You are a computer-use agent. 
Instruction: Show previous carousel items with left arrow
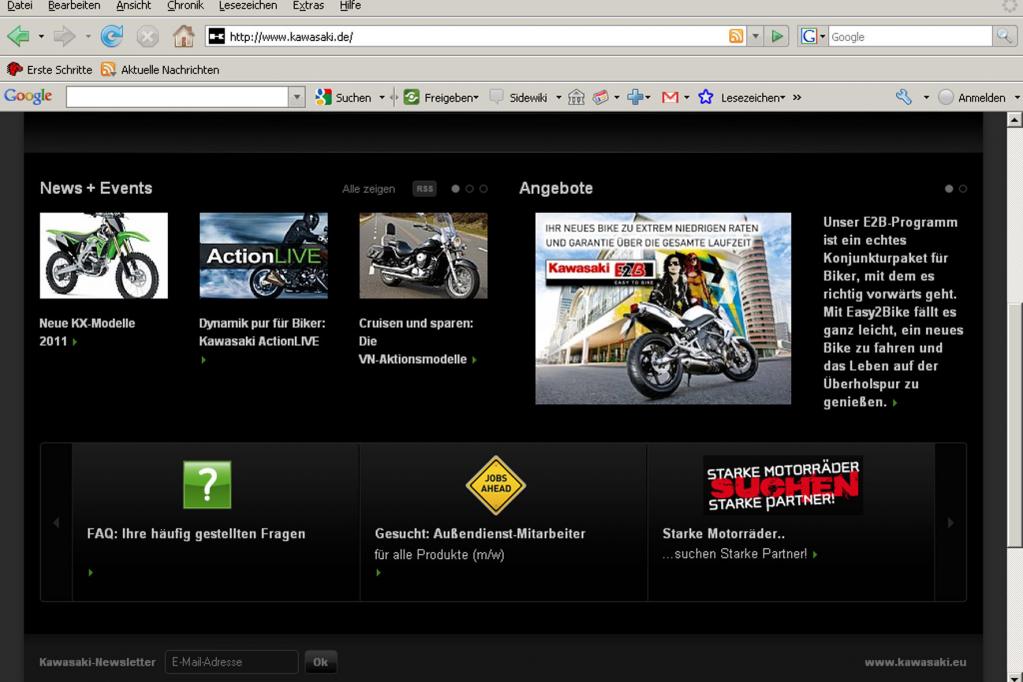click(56, 522)
